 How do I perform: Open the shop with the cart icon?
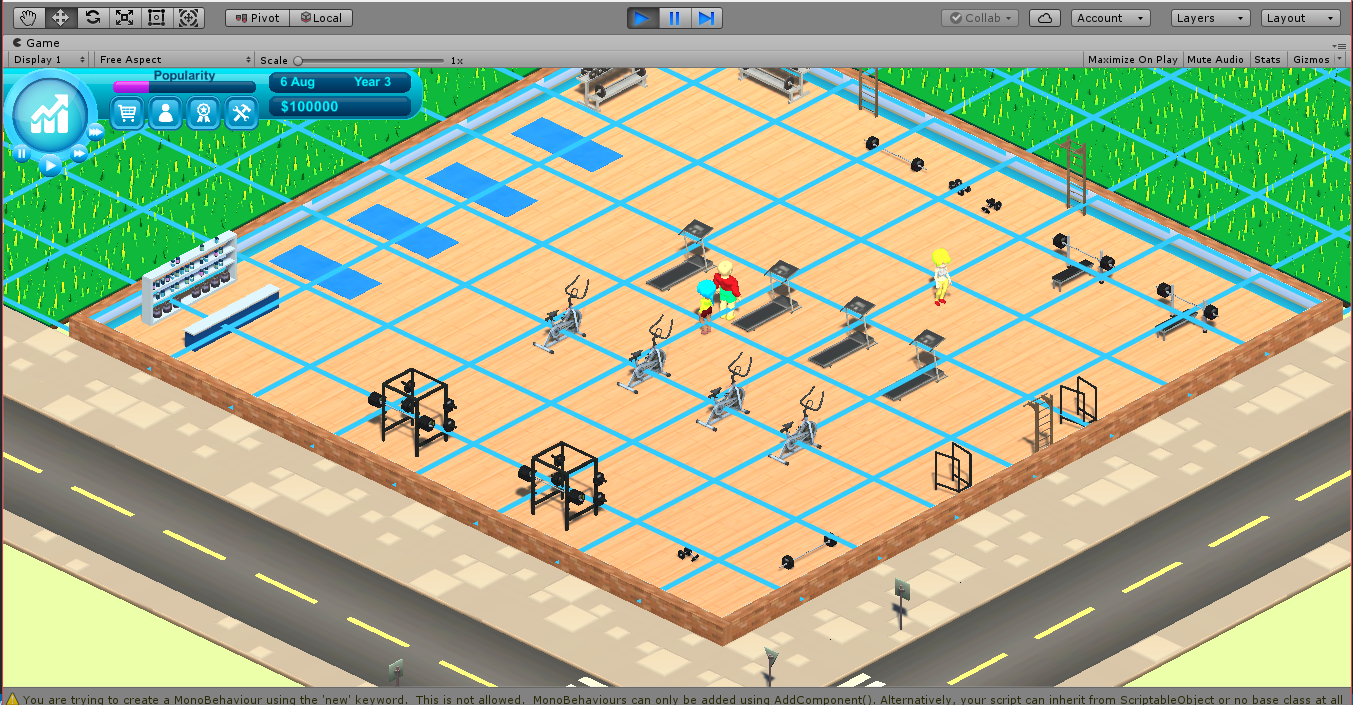click(127, 113)
